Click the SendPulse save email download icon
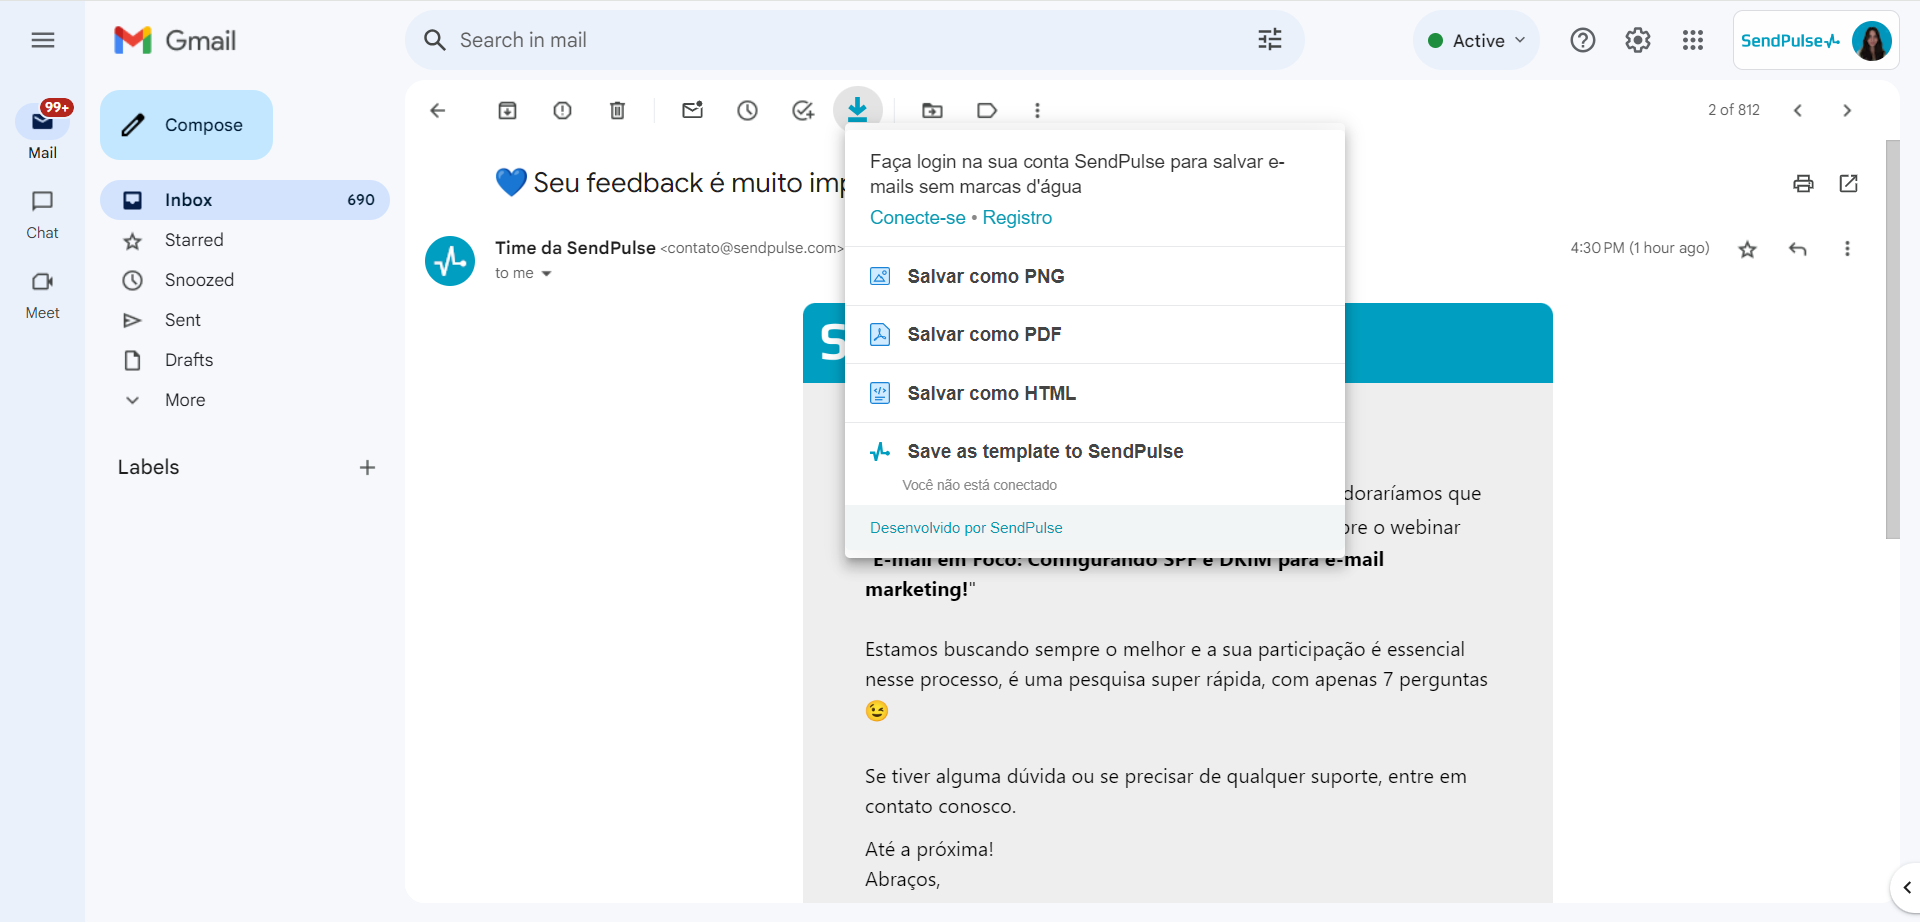 (x=858, y=109)
